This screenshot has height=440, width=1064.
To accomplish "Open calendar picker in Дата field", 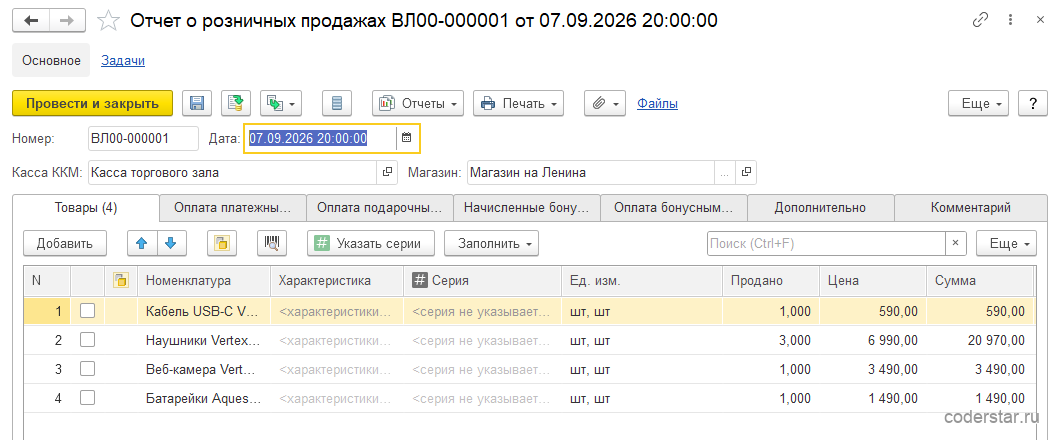I will [406, 138].
